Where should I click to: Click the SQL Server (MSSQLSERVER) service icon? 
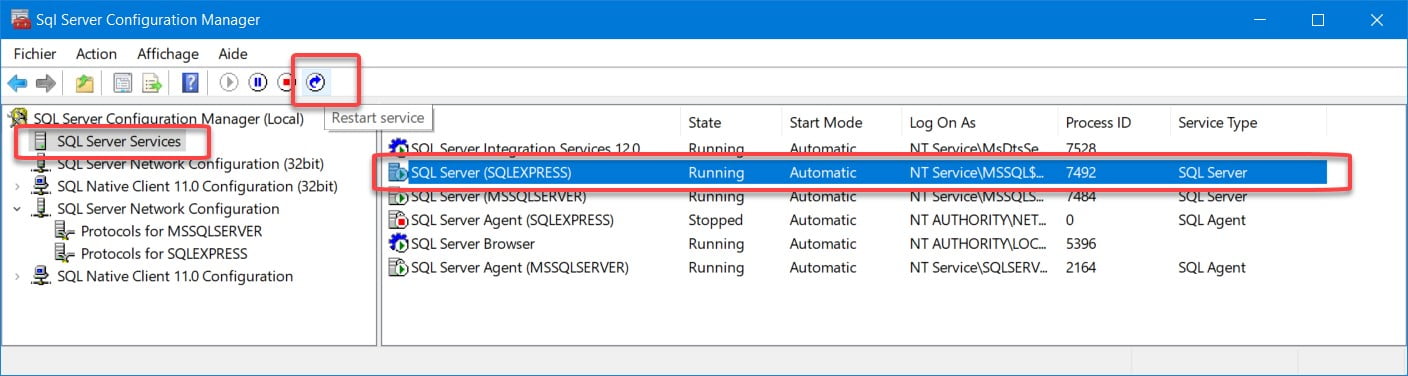tap(398, 197)
